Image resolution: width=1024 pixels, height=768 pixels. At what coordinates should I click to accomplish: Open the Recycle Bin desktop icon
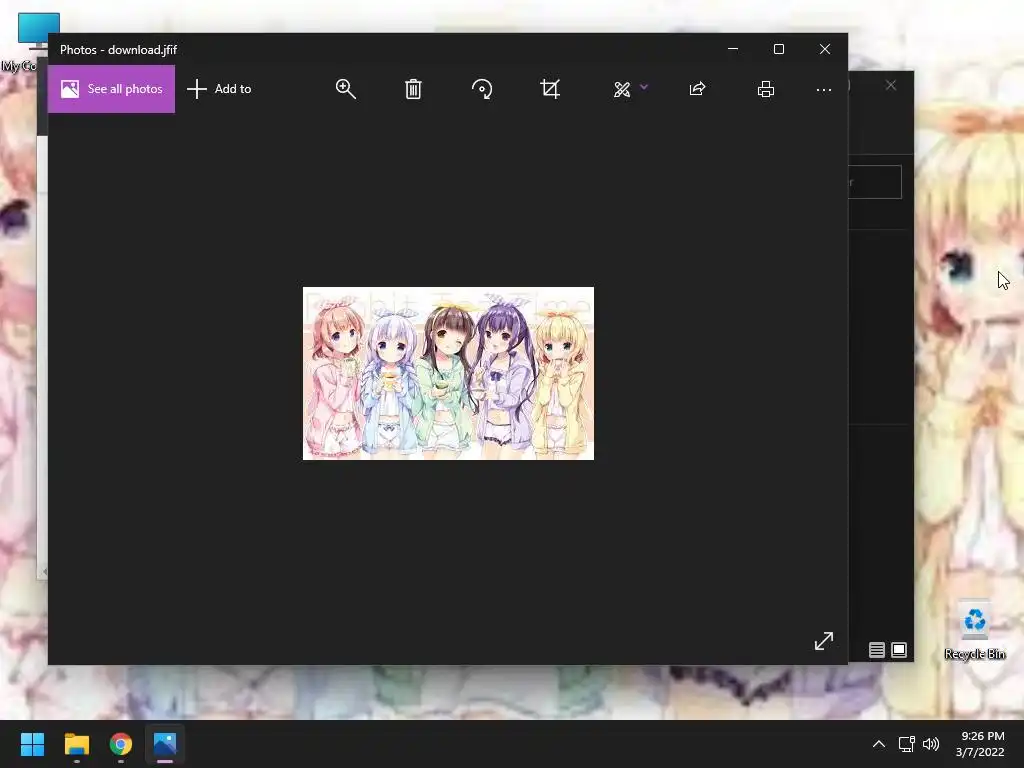pos(975,631)
